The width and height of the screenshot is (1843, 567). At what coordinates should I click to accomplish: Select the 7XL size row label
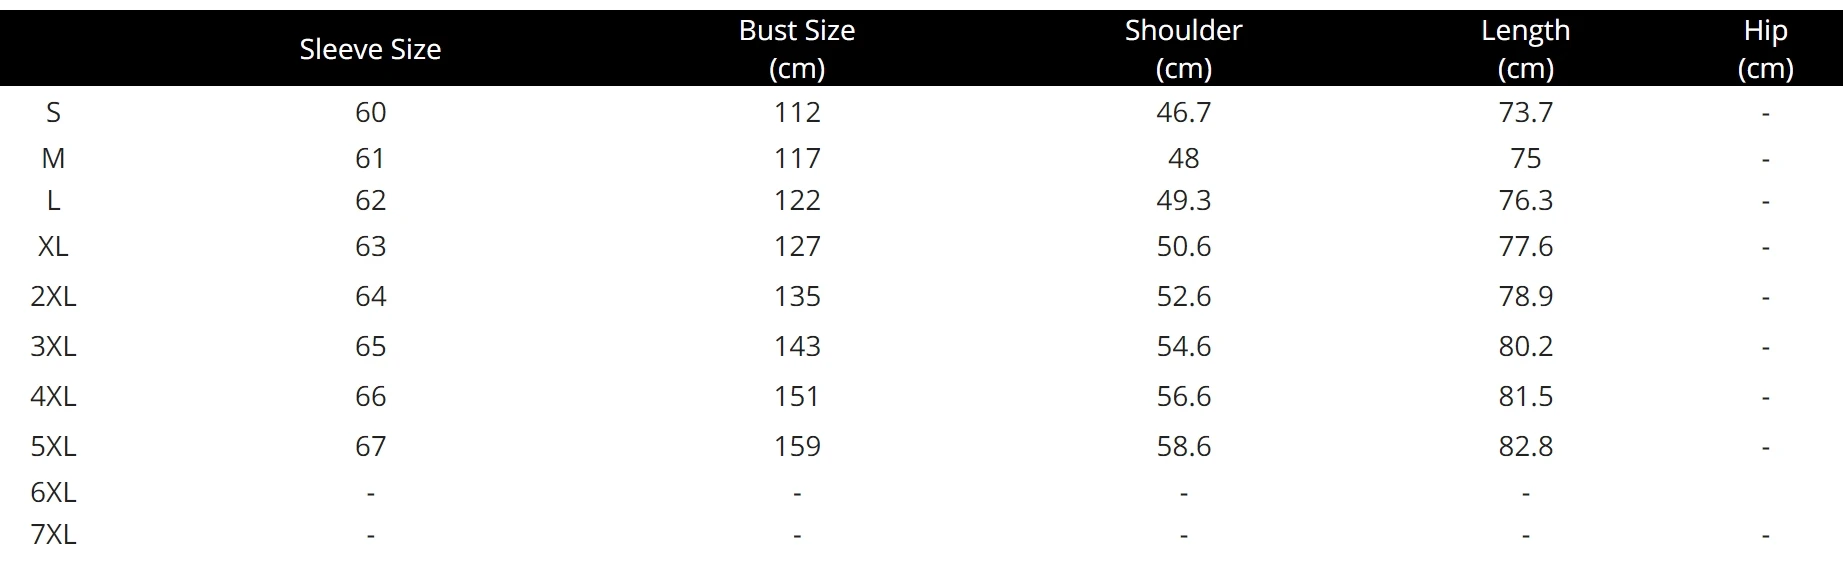[x=53, y=534]
